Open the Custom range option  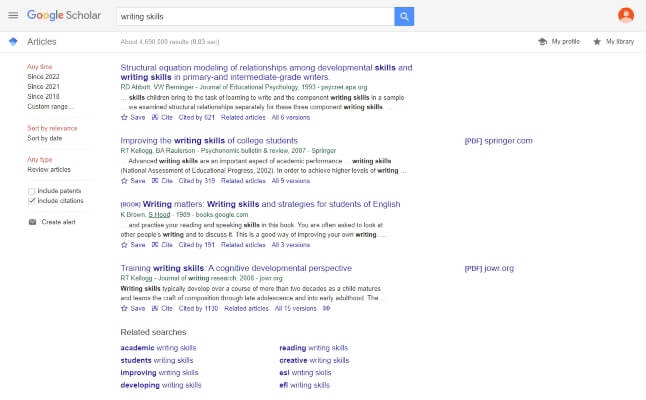pyautogui.click(x=50, y=106)
